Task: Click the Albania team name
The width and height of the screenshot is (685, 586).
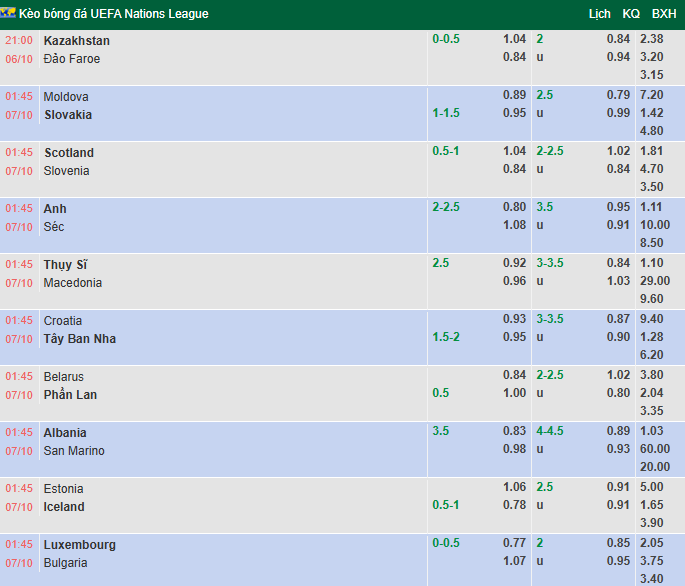Action: tap(65, 433)
